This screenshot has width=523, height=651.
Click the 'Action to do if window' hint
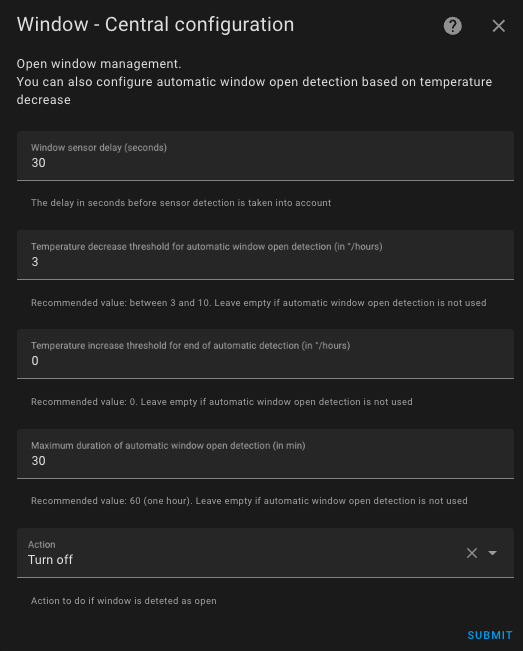(x=124, y=601)
